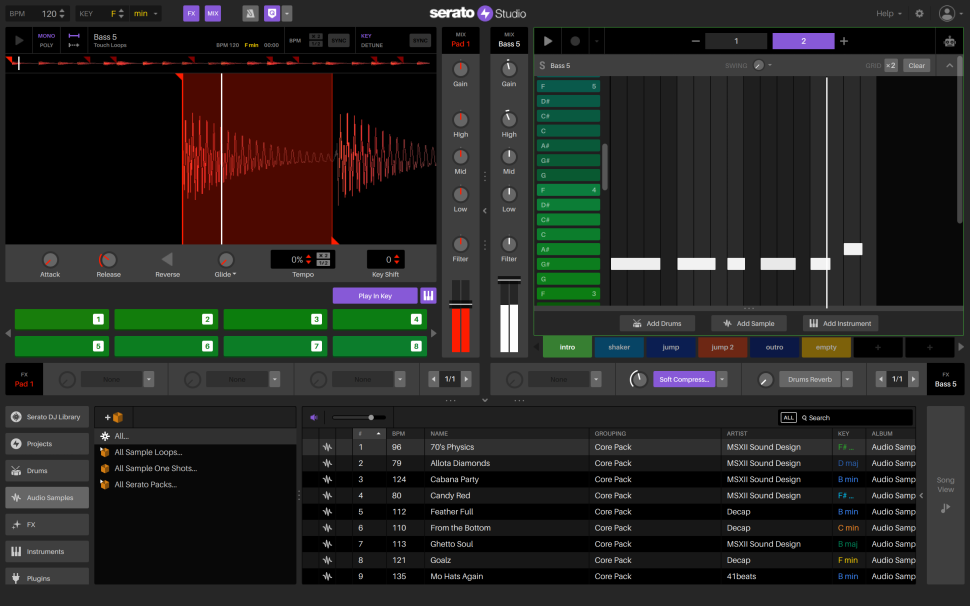Play the sequencer transport
The height and width of the screenshot is (606, 970).
point(547,41)
